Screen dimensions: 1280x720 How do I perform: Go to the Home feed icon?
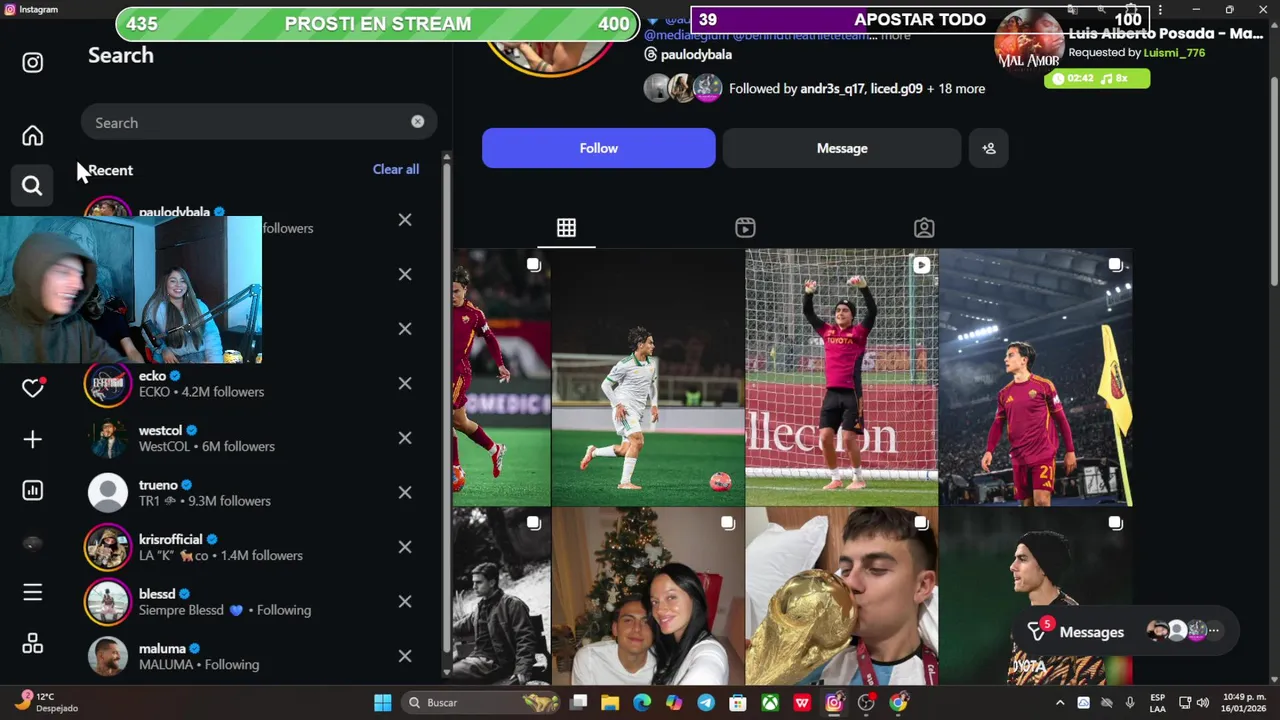coord(33,135)
